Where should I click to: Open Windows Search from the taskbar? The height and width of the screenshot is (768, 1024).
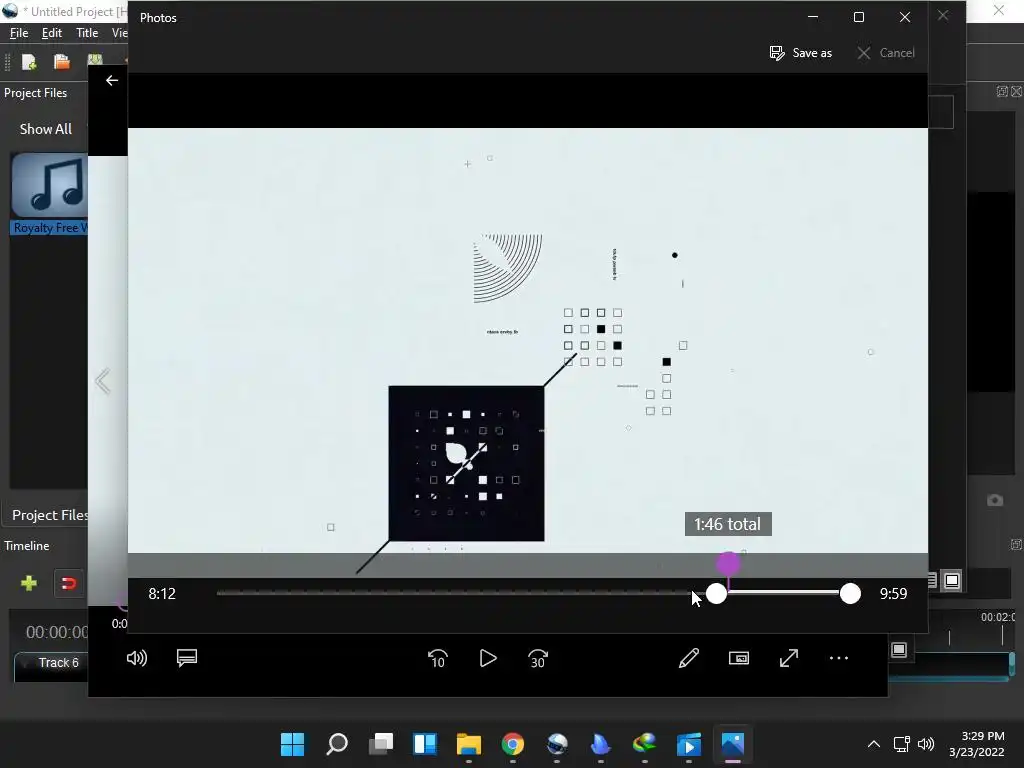[x=336, y=744]
